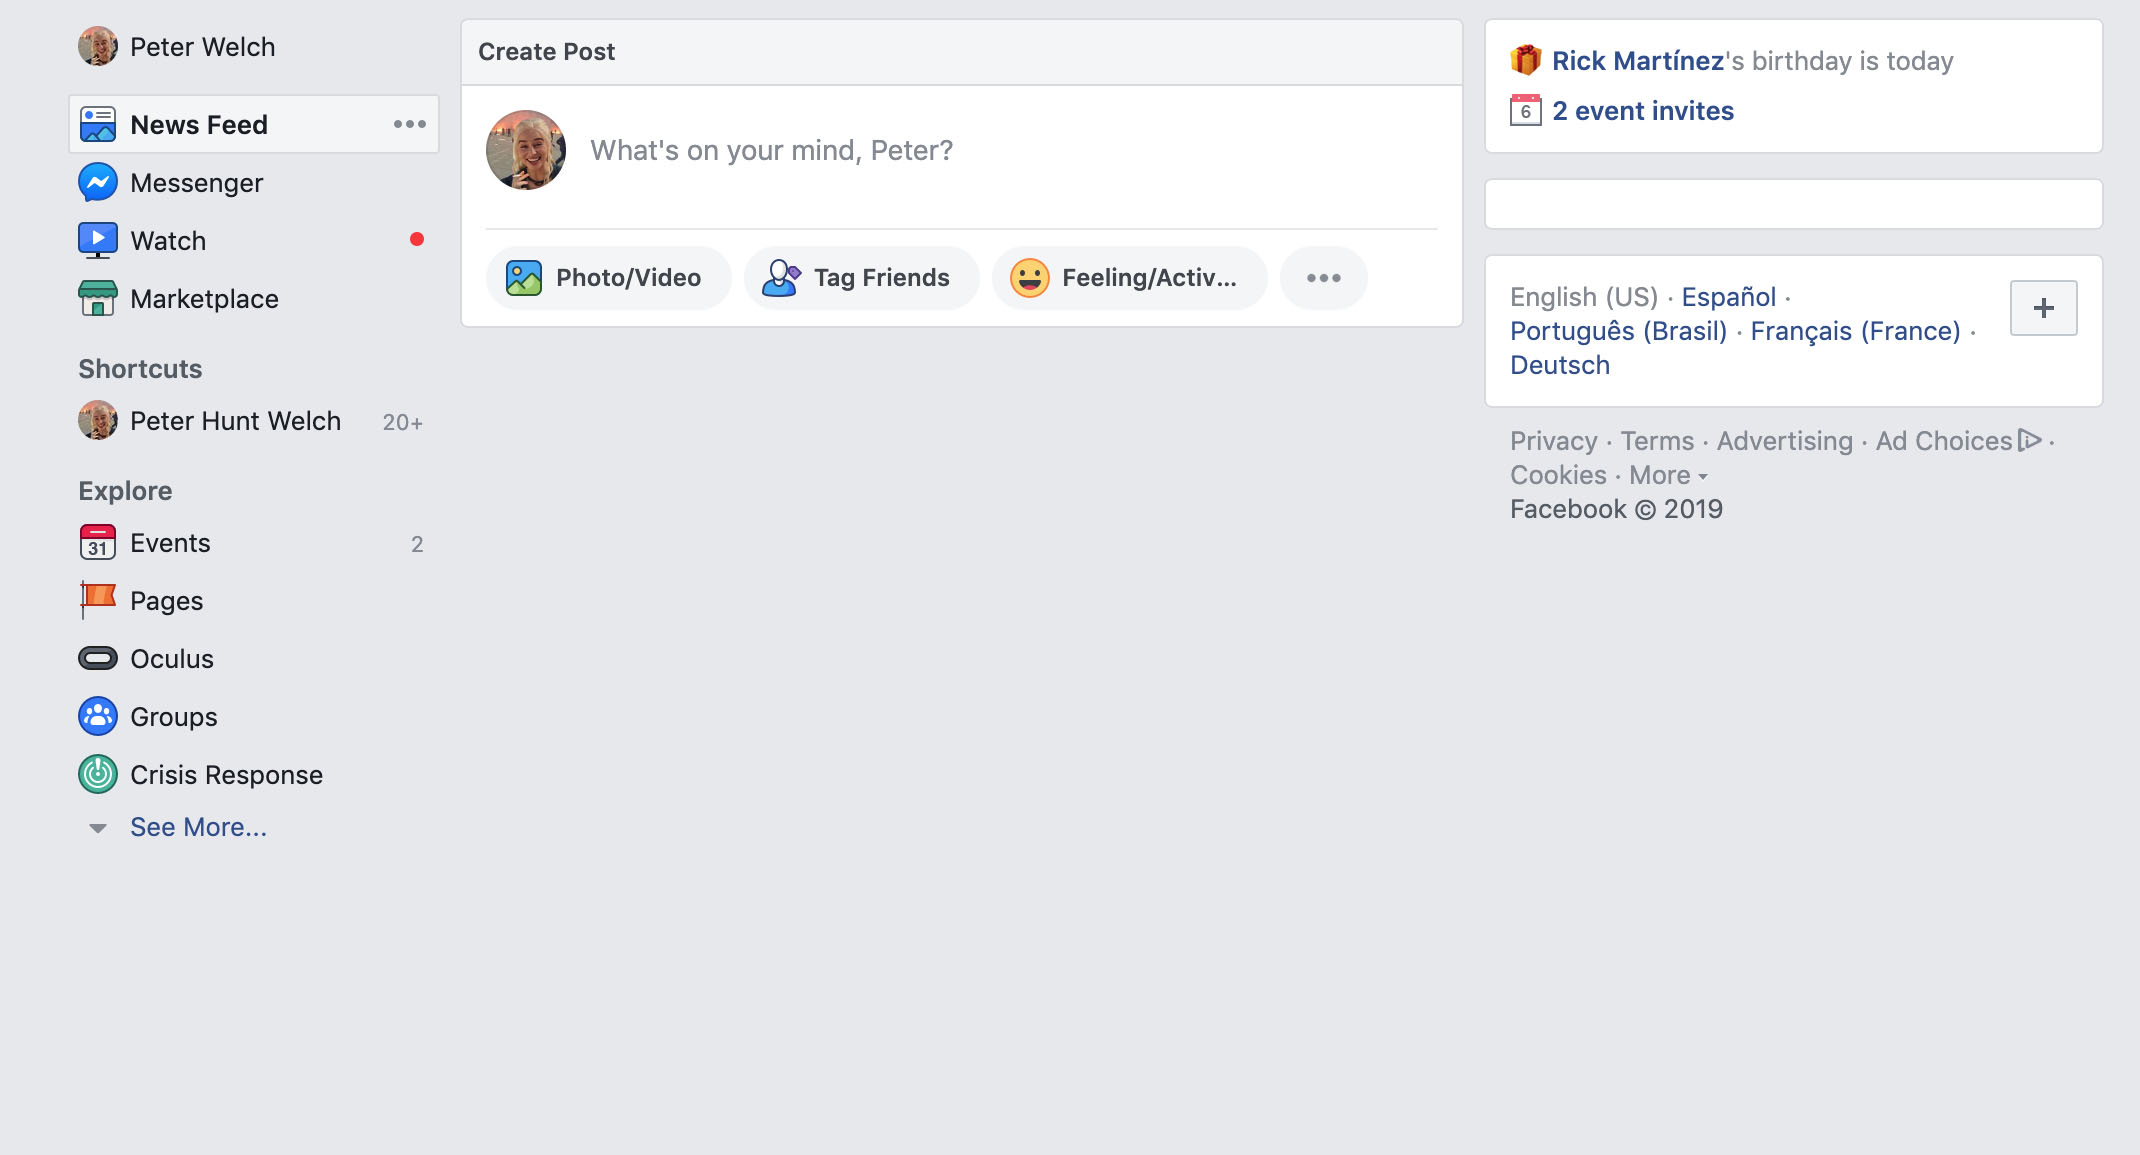This screenshot has height=1155, width=2140.
Task: Open the Cookies footer link
Action: tap(1558, 475)
